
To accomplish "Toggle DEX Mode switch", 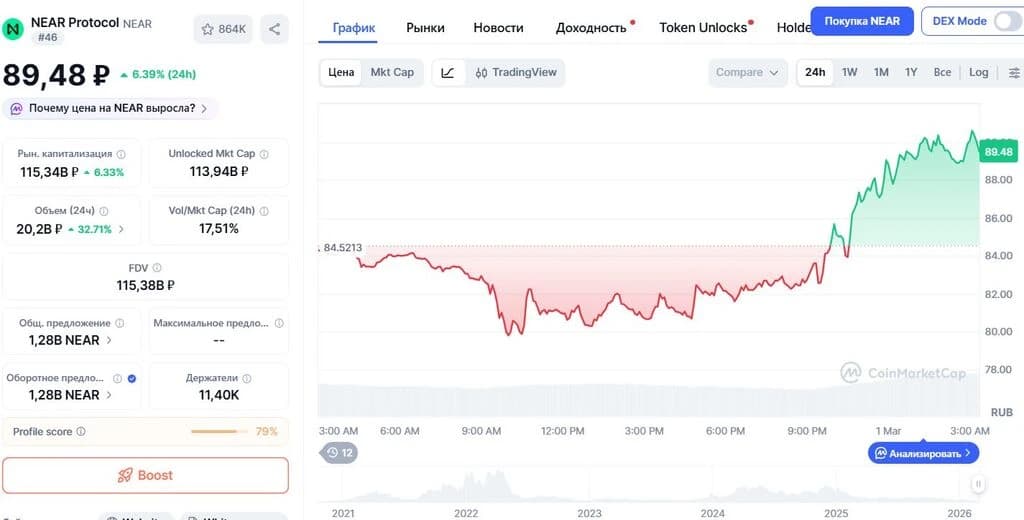I will pyautogui.click(x=1007, y=21).
